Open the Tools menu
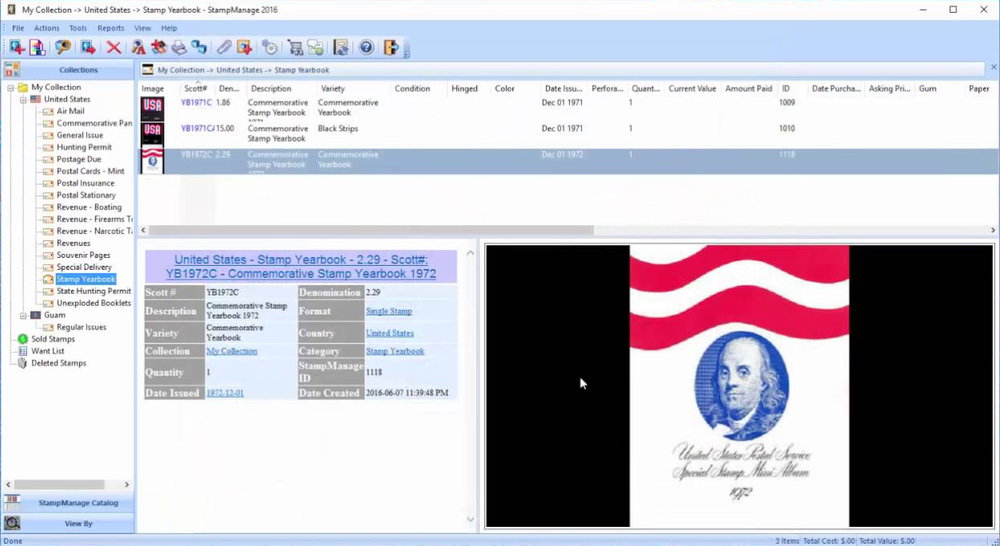This screenshot has width=1000, height=546. pyautogui.click(x=78, y=28)
